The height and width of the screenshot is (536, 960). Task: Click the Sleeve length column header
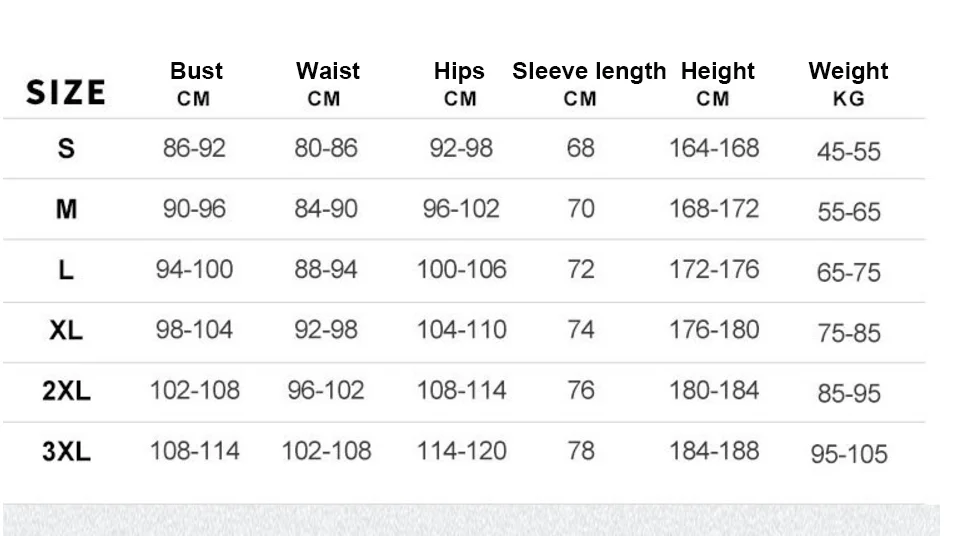click(x=588, y=83)
